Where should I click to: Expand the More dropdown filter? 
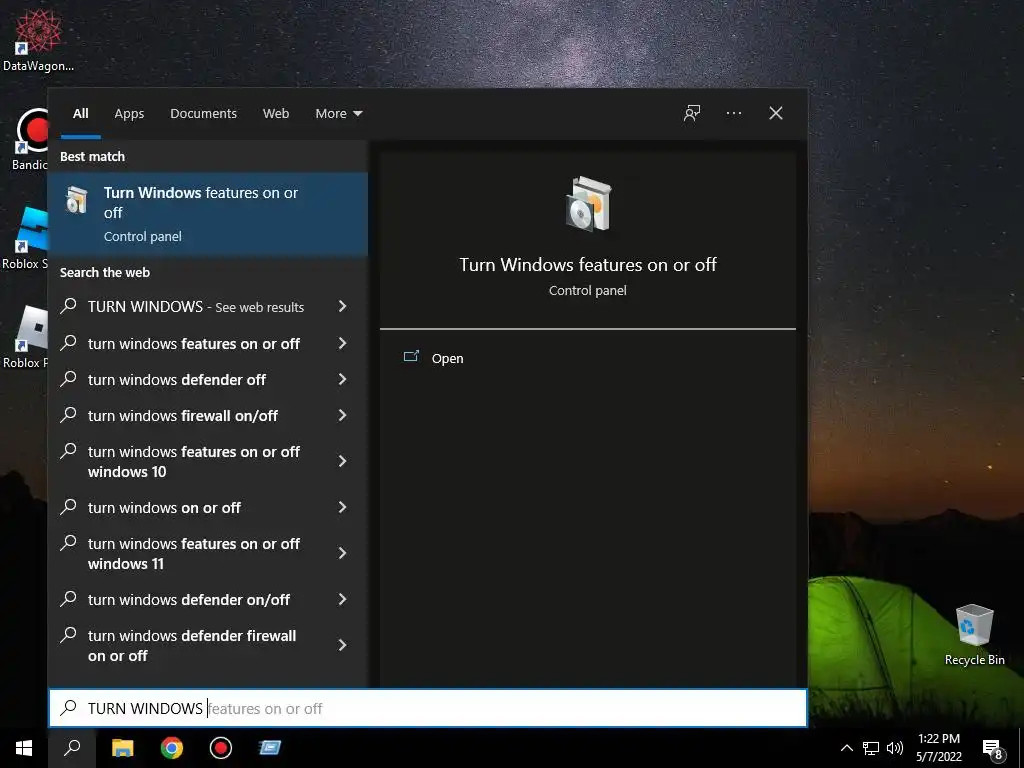[x=339, y=114]
